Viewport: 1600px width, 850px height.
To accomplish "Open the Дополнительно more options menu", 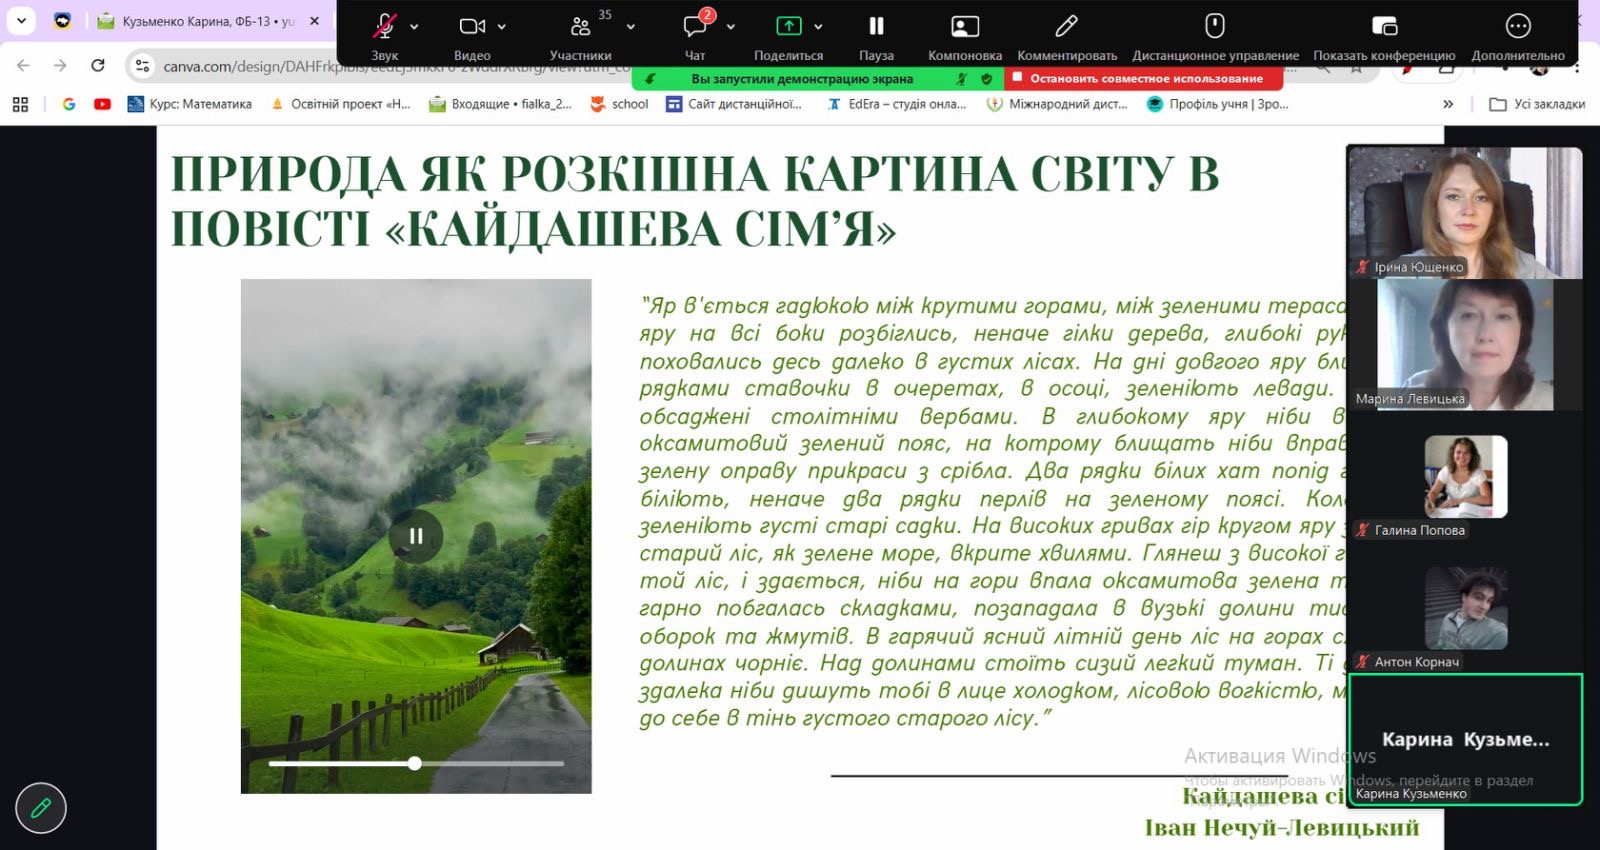I will tap(1517, 27).
